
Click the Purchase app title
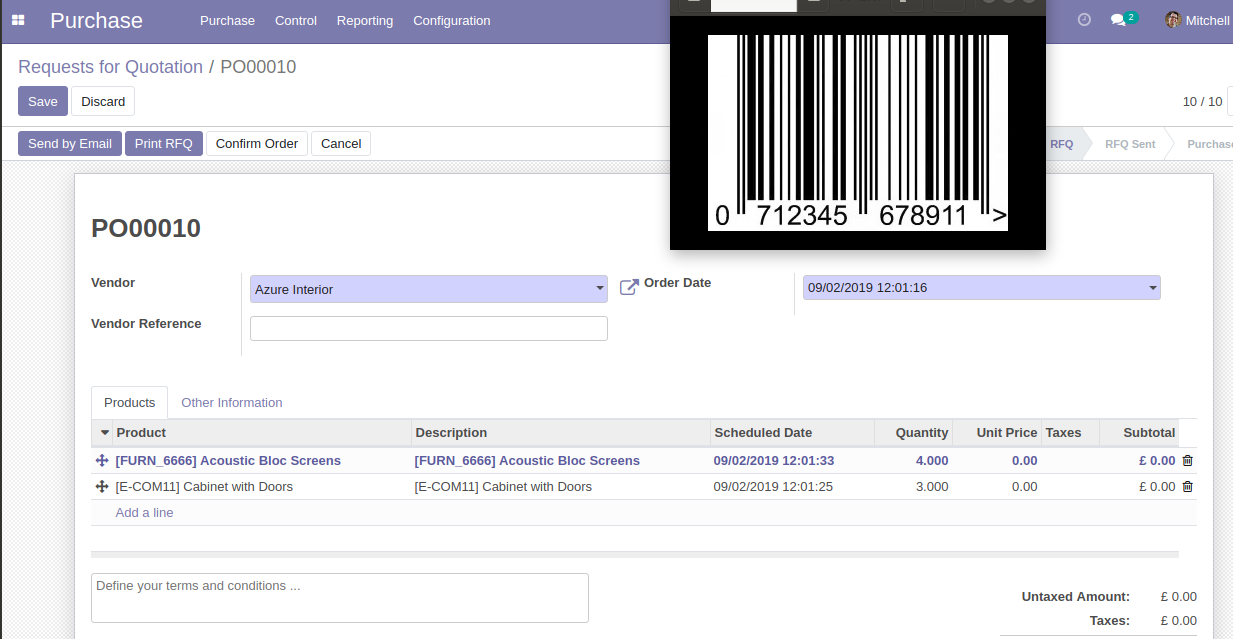click(96, 20)
